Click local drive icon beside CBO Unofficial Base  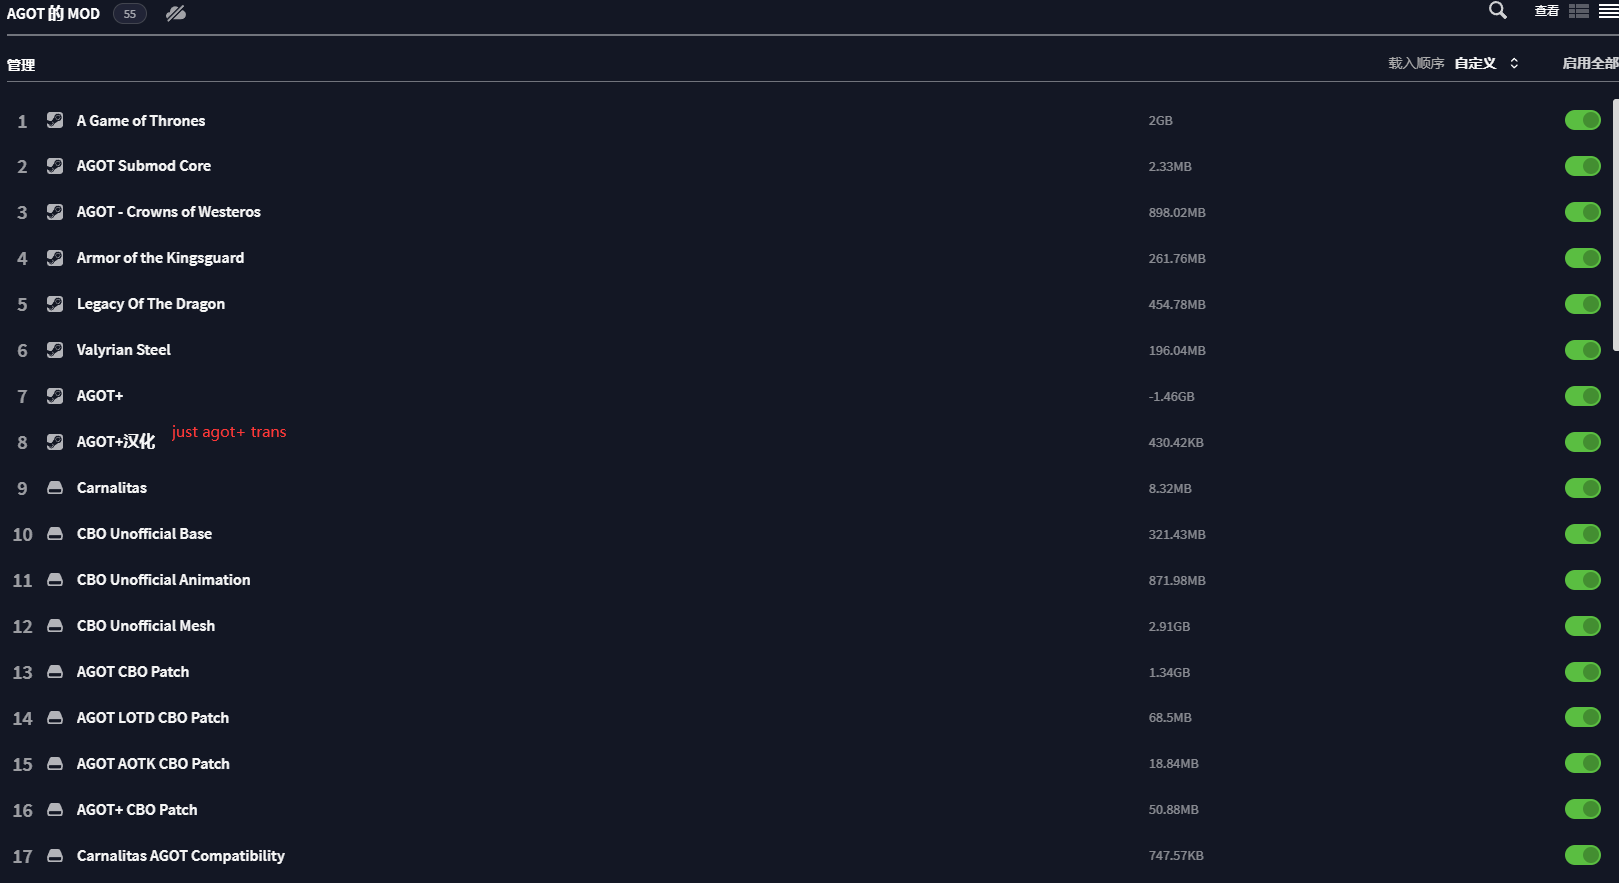point(55,534)
